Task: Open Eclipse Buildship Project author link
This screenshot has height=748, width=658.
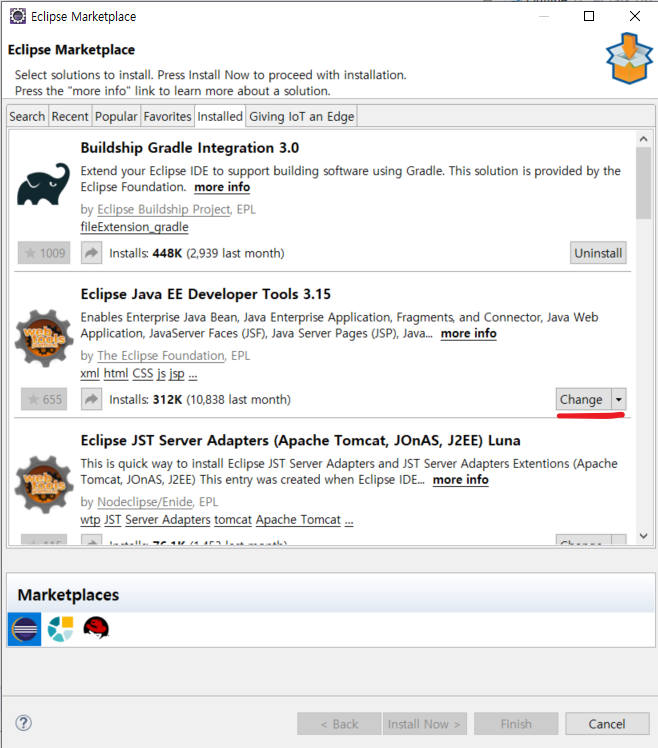Action: (164, 209)
